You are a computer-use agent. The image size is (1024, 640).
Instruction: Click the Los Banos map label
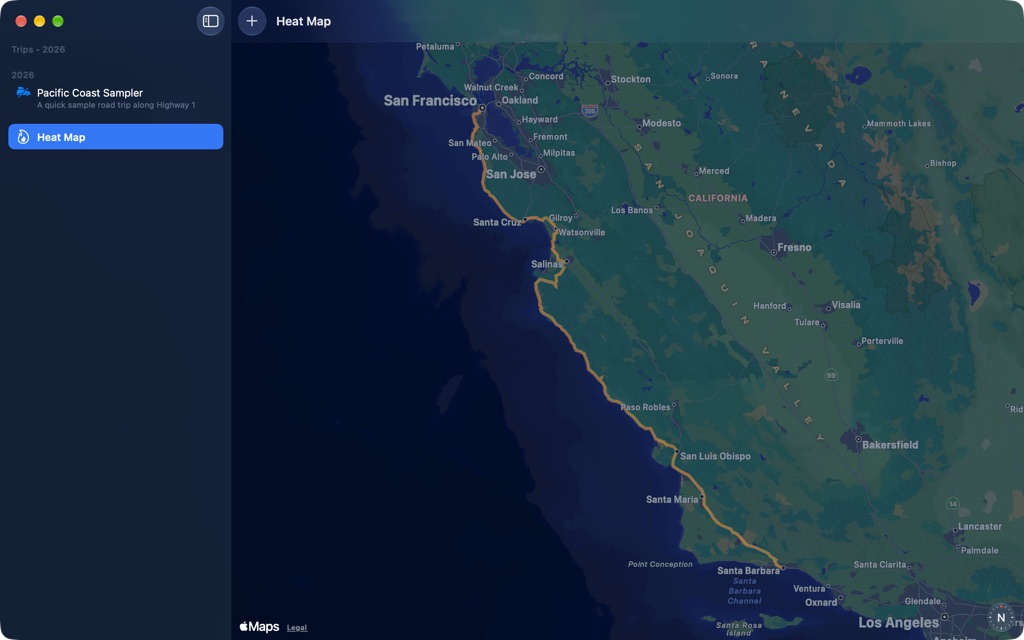(632, 210)
